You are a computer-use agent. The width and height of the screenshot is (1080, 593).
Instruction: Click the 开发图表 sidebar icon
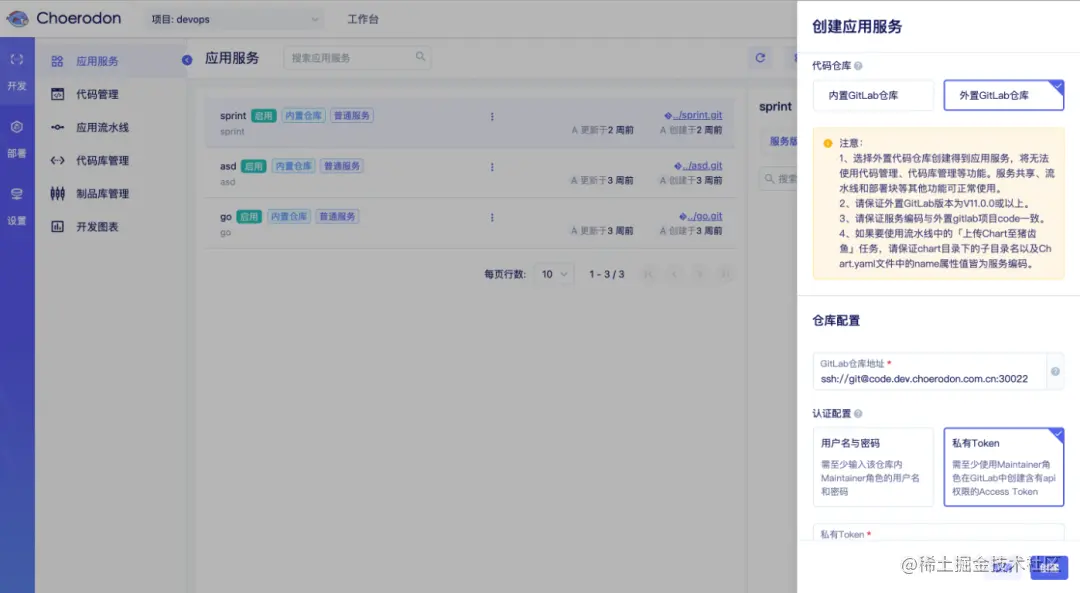(58, 227)
